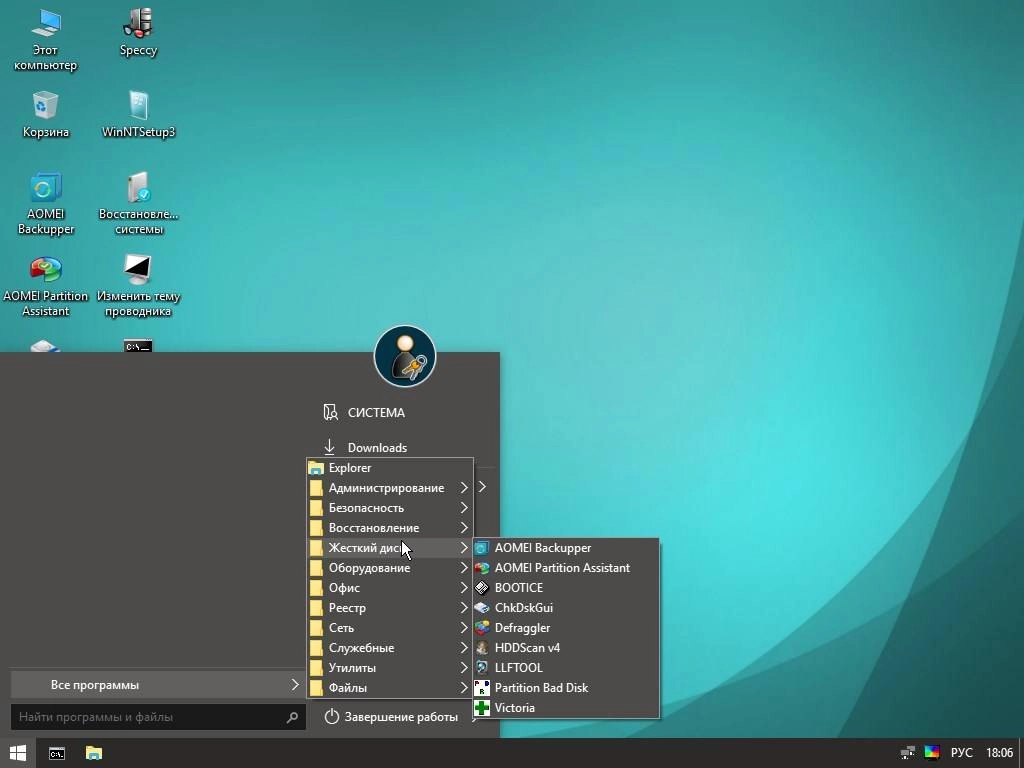This screenshot has height=768, width=1024.
Task: Expand the Оборудование folder
Action: pyautogui.click(x=390, y=568)
